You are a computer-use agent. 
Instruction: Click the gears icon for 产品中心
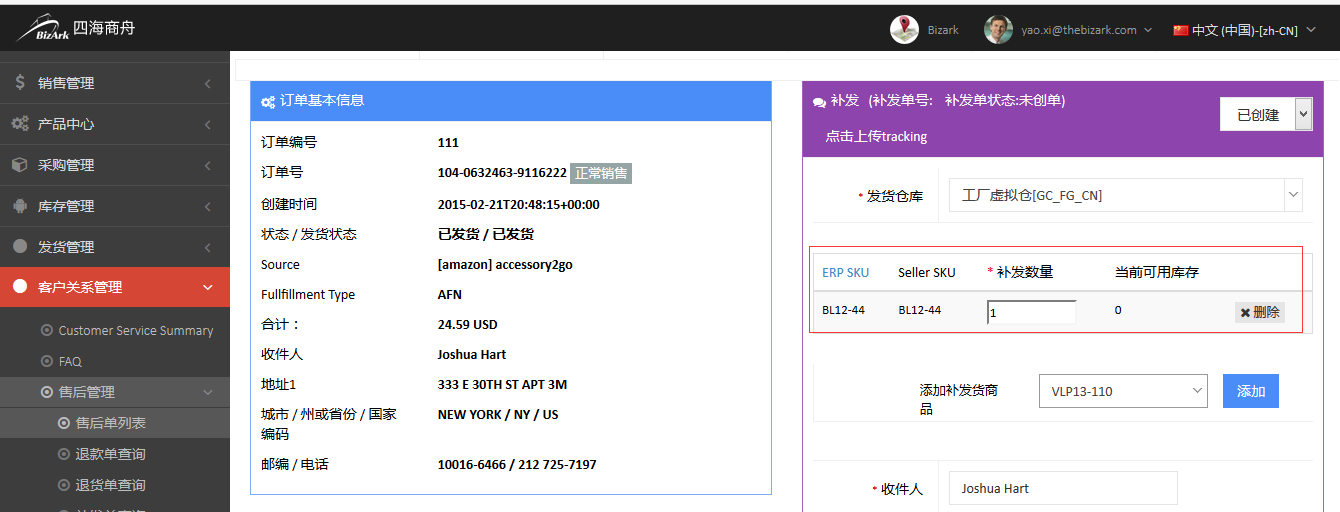(x=20, y=124)
